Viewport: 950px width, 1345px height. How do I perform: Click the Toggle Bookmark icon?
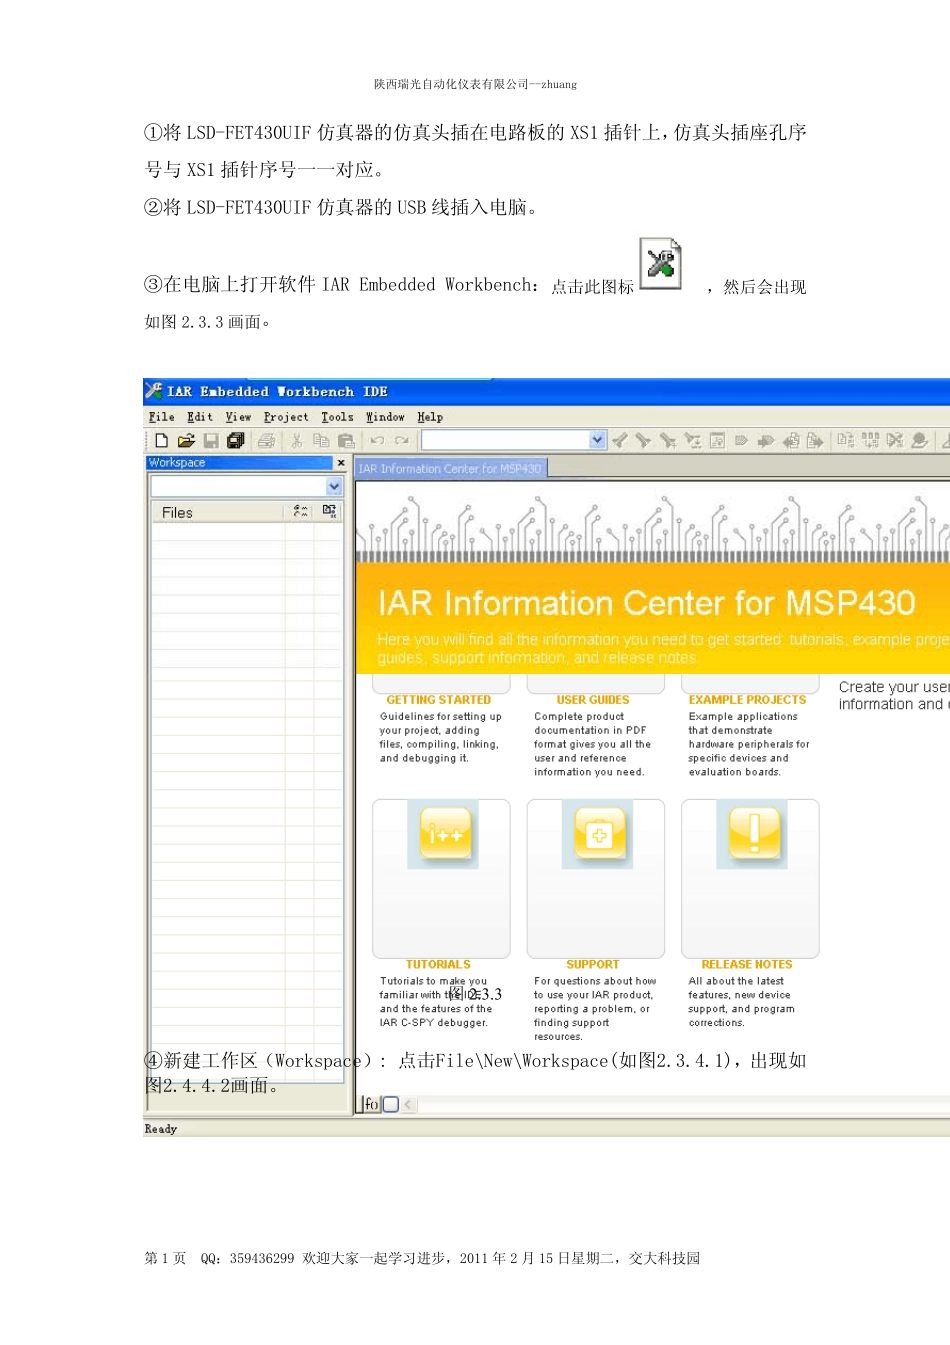741,440
